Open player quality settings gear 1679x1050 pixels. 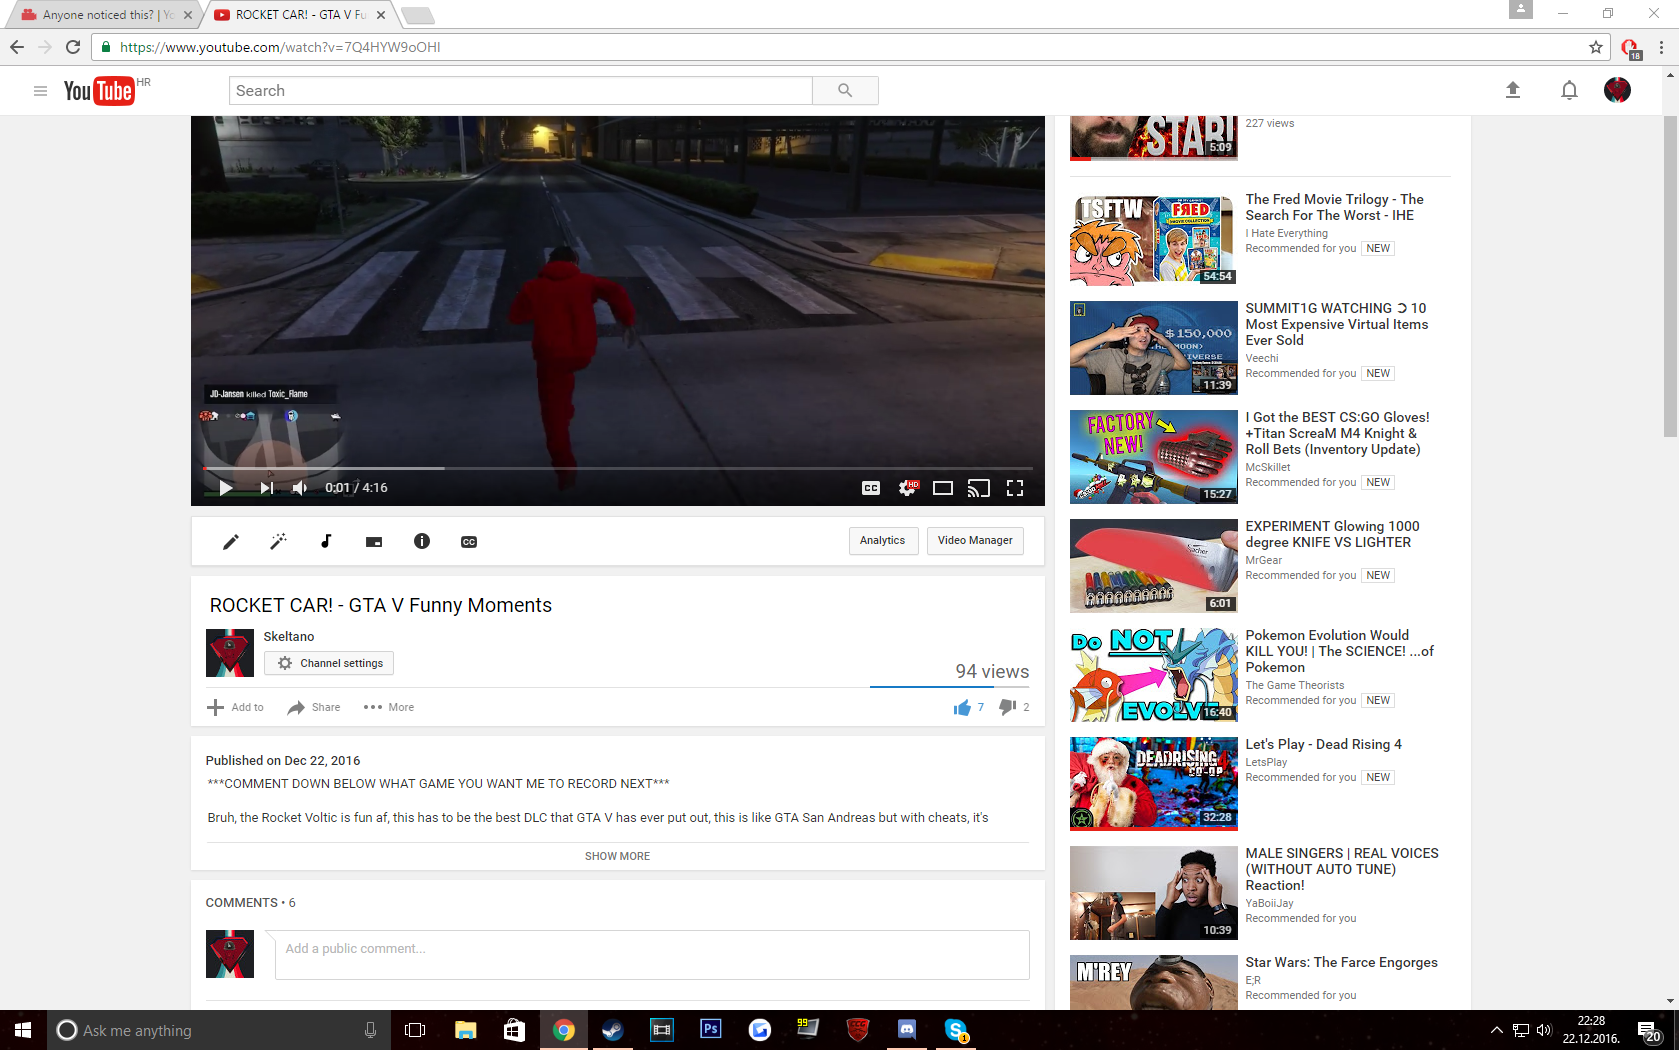click(907, 488)
